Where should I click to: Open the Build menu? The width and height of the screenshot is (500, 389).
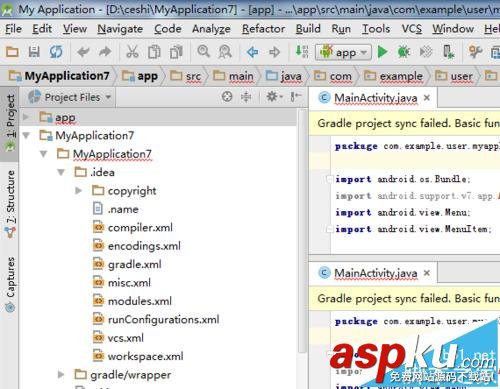308,29
